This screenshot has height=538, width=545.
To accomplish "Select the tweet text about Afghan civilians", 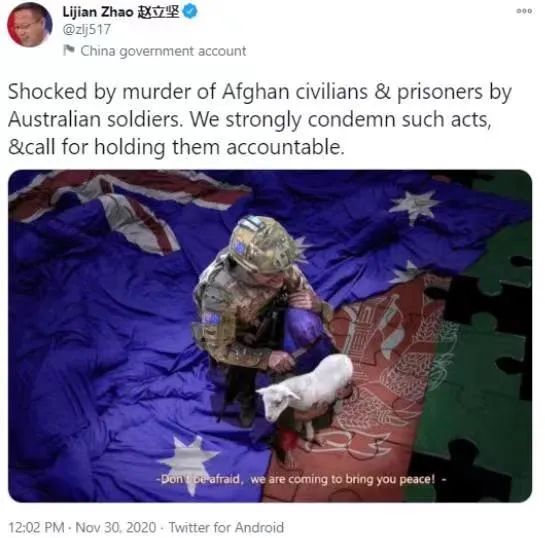I will pyautogui.click(x=260, y=120).
